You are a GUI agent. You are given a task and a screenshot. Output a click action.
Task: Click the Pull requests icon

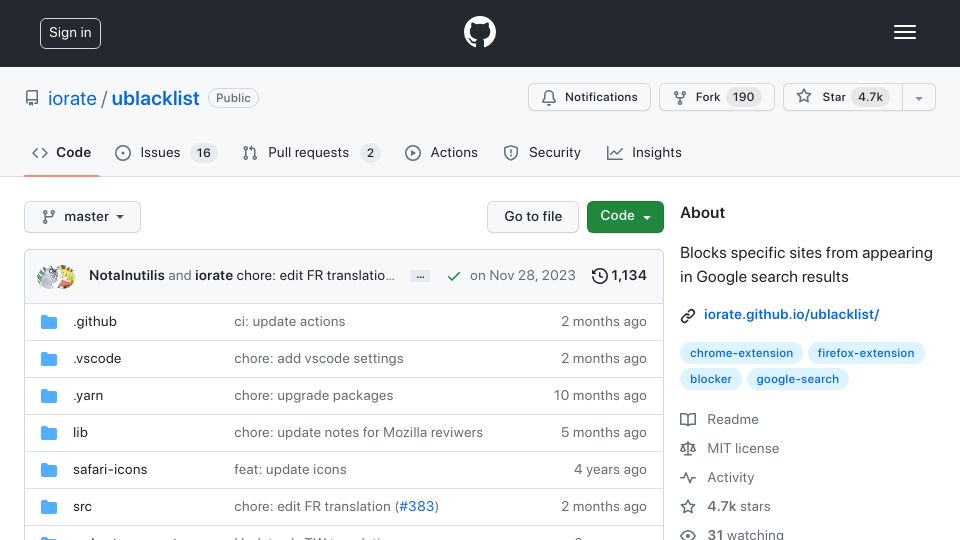pyautogui.click(x=250, y=153)
